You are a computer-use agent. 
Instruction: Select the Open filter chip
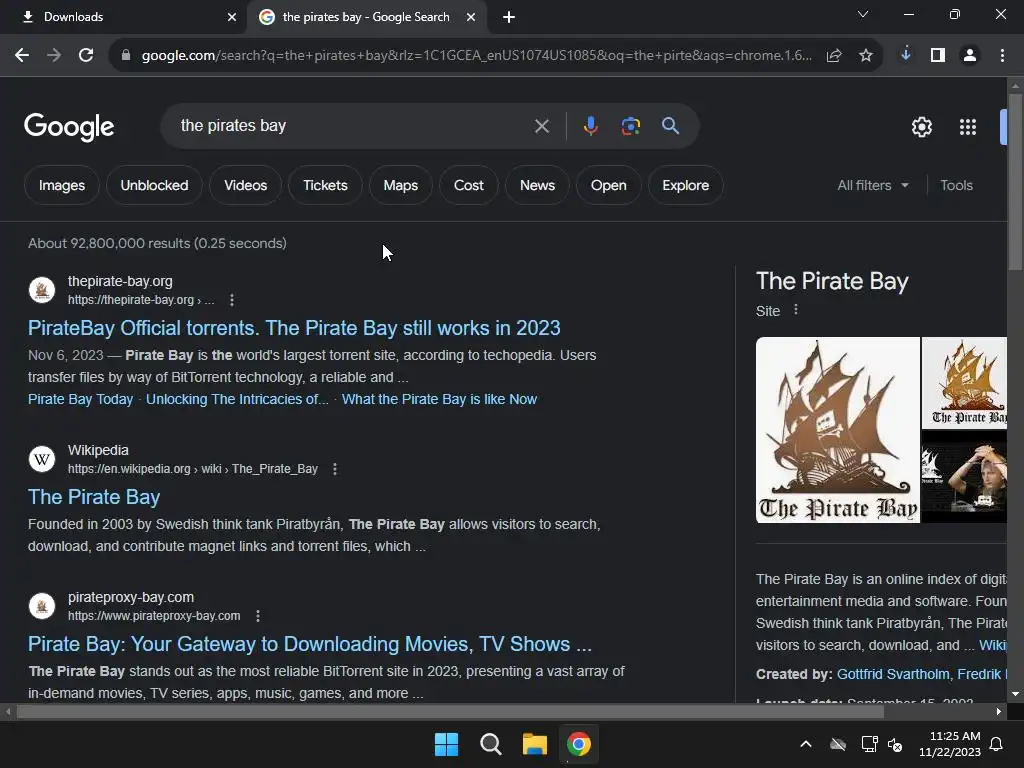coord(609,185)
